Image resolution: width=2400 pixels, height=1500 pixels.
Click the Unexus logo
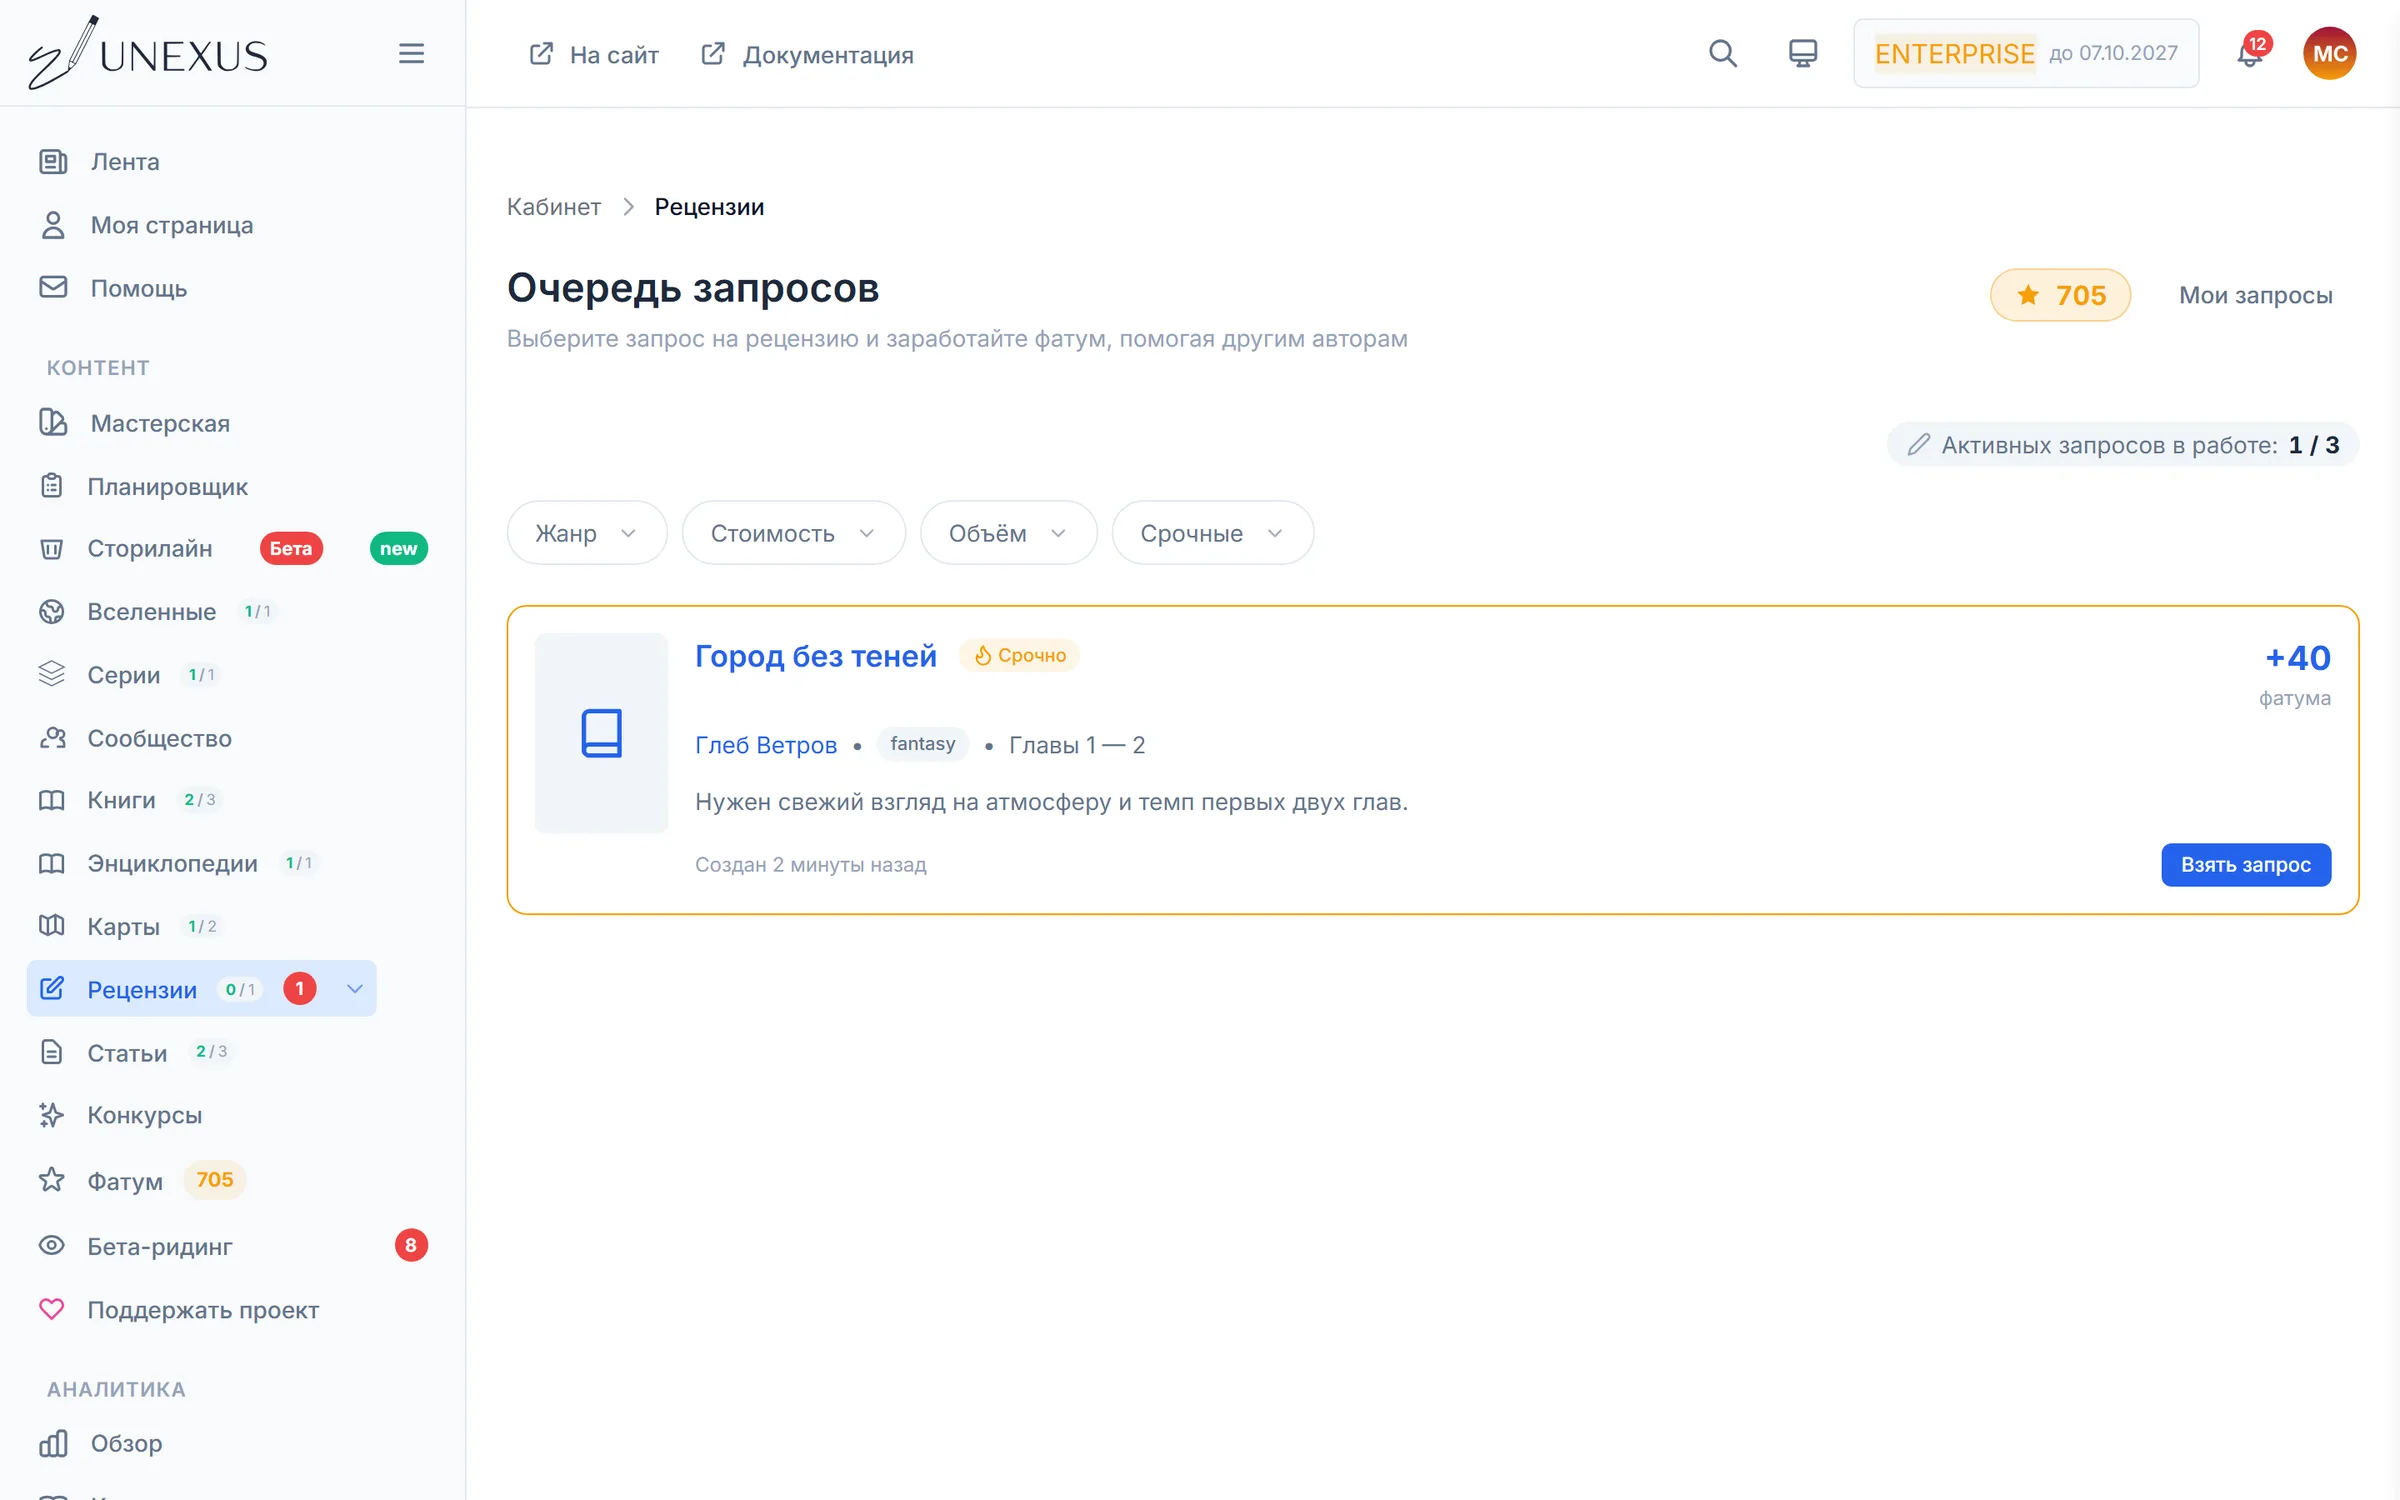pos(148,53)
